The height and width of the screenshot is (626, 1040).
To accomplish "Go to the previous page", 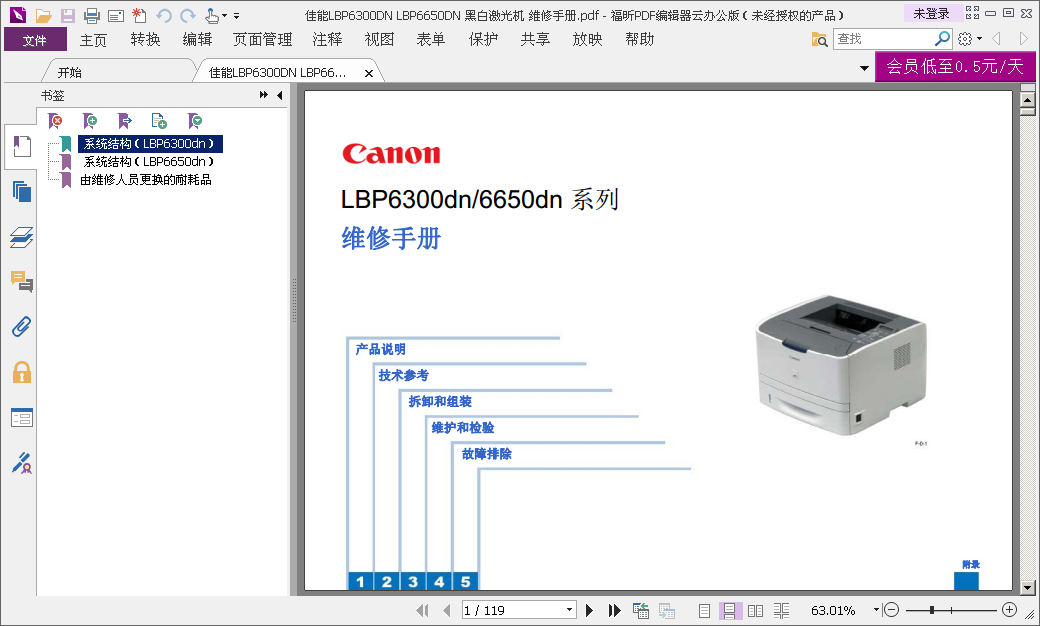I will point(446,610).
